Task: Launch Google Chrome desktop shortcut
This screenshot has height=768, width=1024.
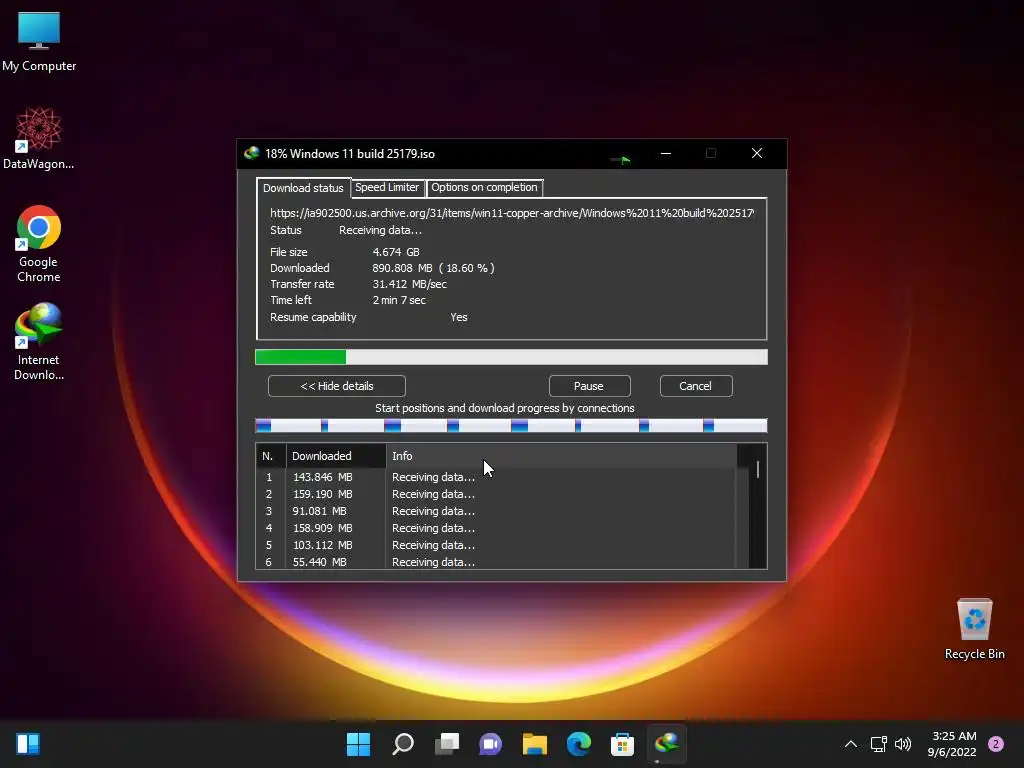Action: [x=39, y=244]
